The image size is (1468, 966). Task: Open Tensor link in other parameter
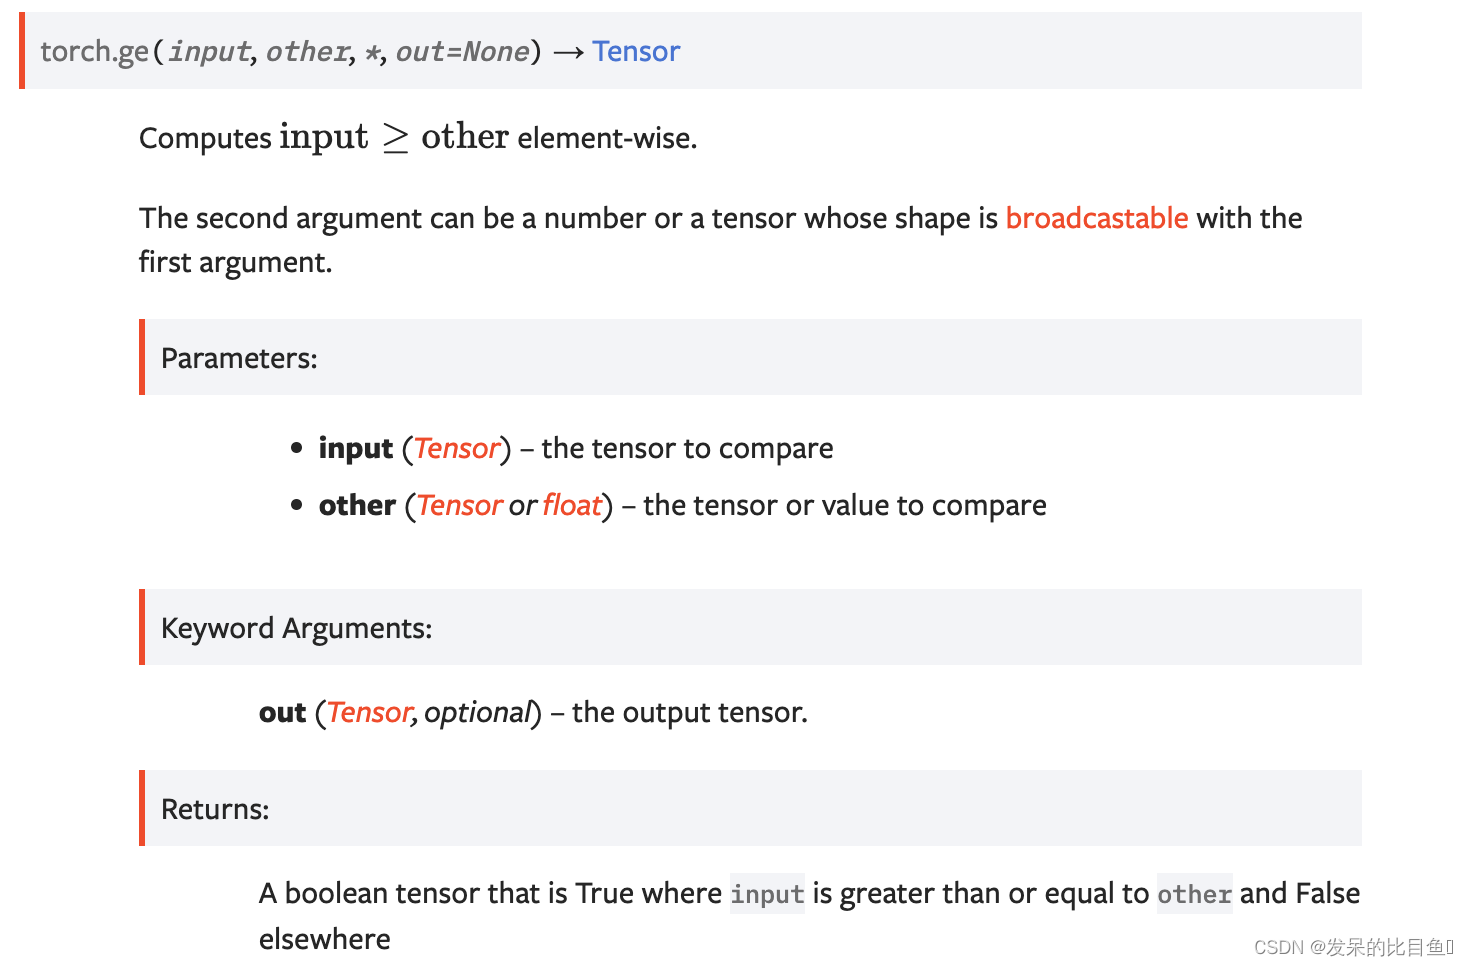point(459,505)
